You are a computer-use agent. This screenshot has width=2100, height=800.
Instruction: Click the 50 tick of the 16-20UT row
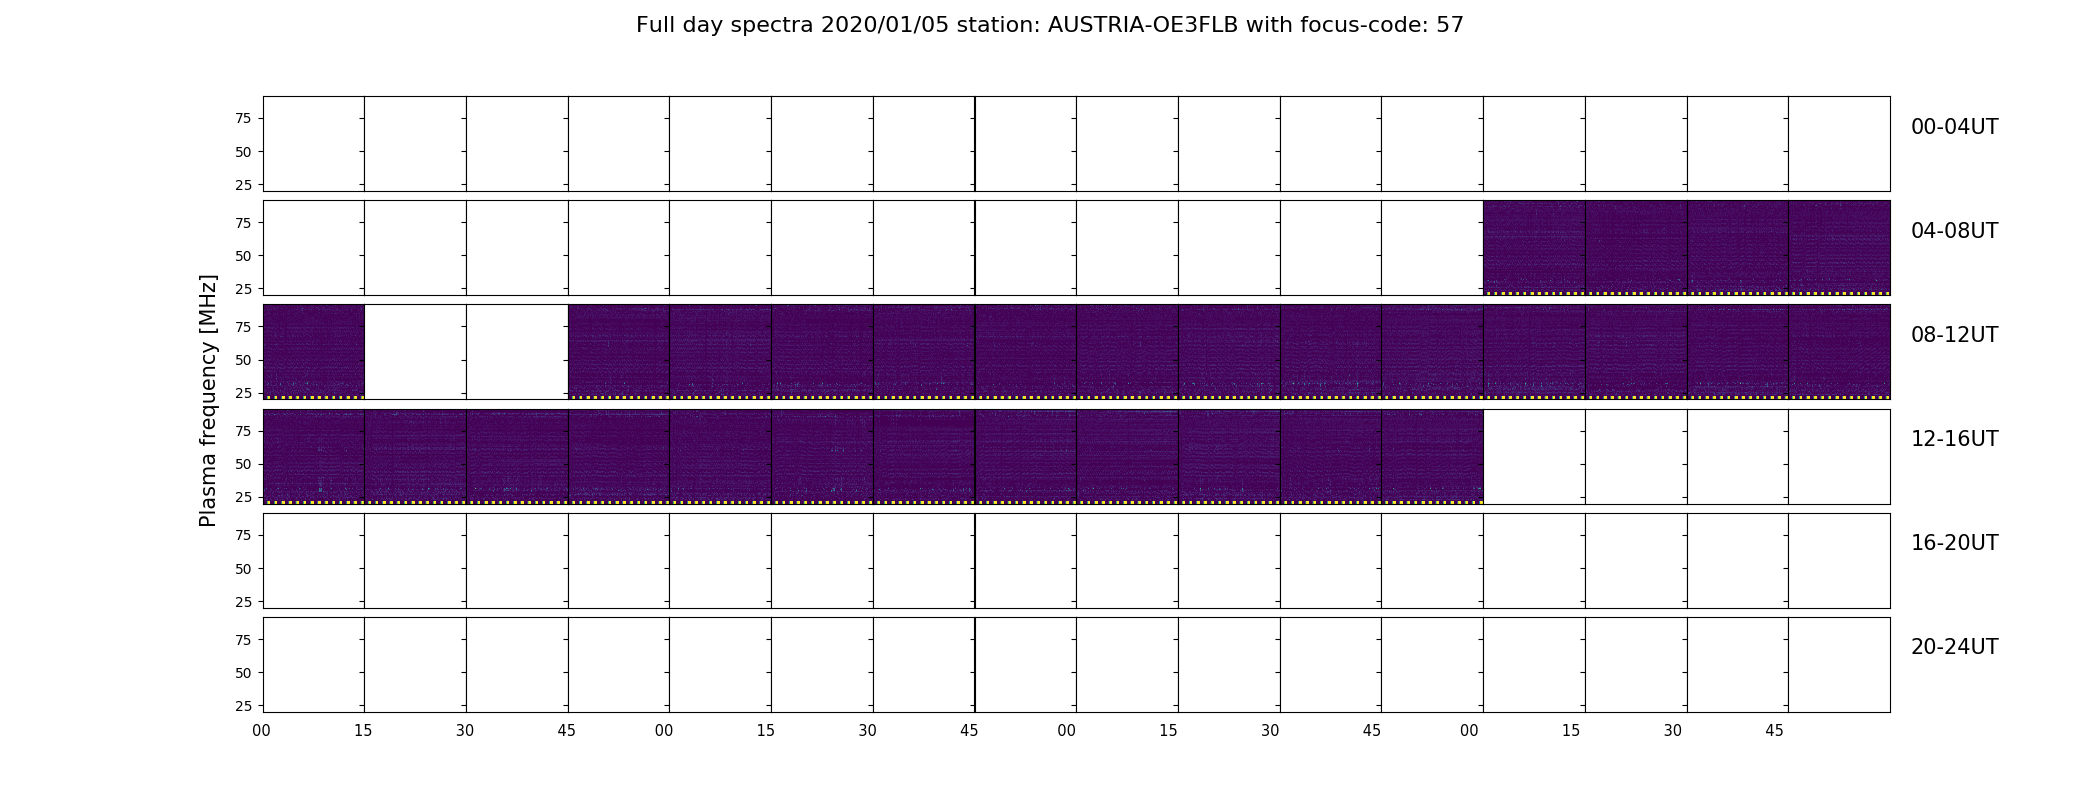[243, 569]
